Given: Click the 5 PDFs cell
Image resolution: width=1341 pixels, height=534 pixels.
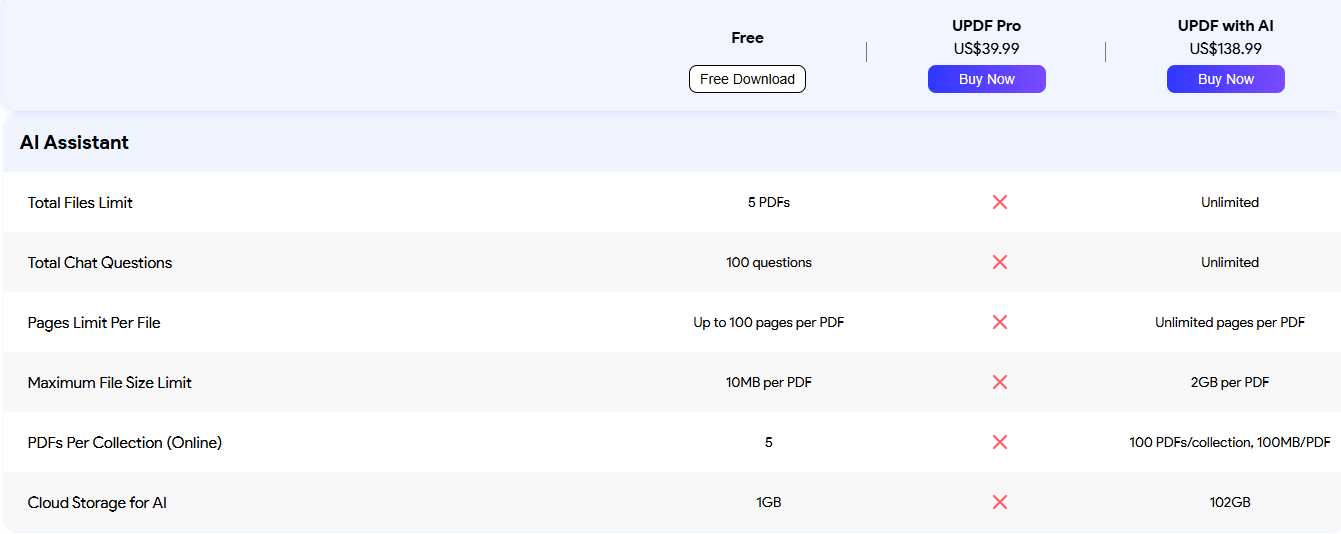Looking at the screenshot, I should (x=769, y=202).
